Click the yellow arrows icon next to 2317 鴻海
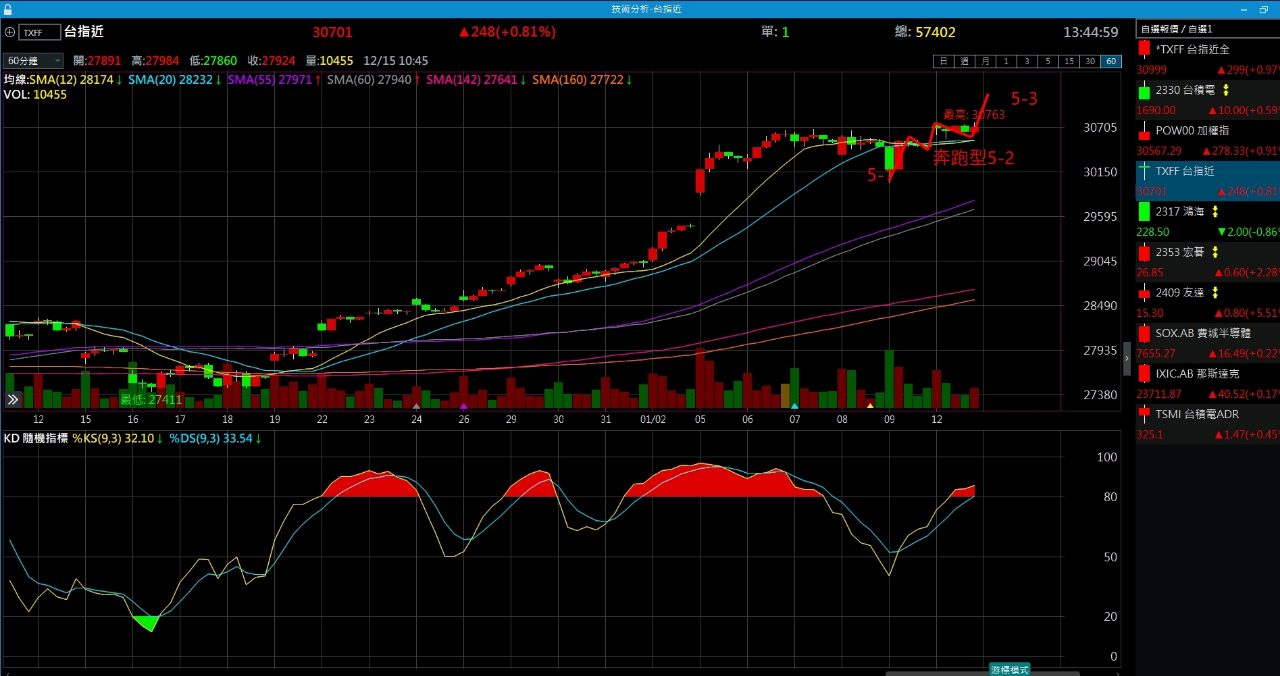The width and height of the screenshot is (1280, 676). (1214, 211)
